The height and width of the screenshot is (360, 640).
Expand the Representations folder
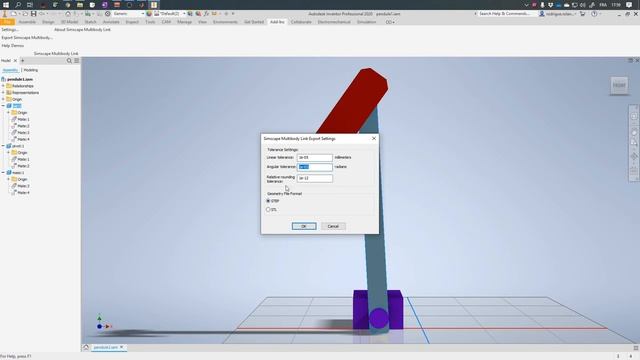3,93
